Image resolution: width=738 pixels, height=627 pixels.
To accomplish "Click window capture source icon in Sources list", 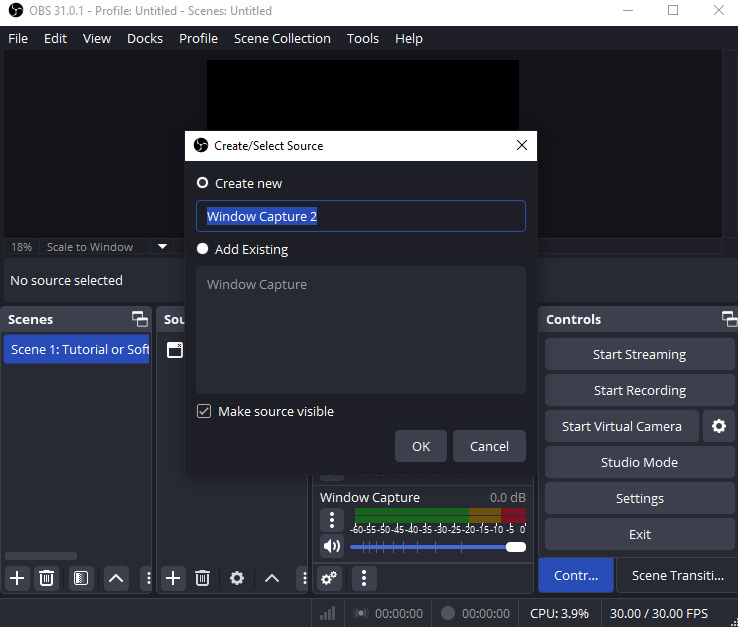I will (175, 350).
